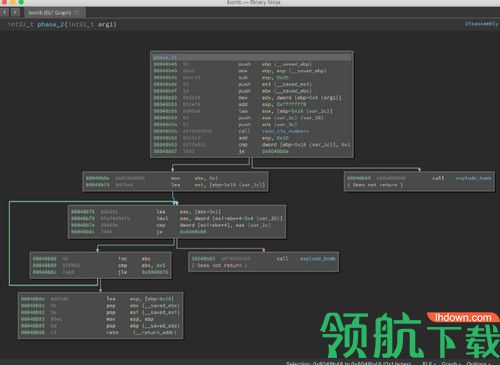The height and width of the screenshot is (365, 500).
Task: Select sub esp, 0x20 instruction line
Action: point(252,77)
